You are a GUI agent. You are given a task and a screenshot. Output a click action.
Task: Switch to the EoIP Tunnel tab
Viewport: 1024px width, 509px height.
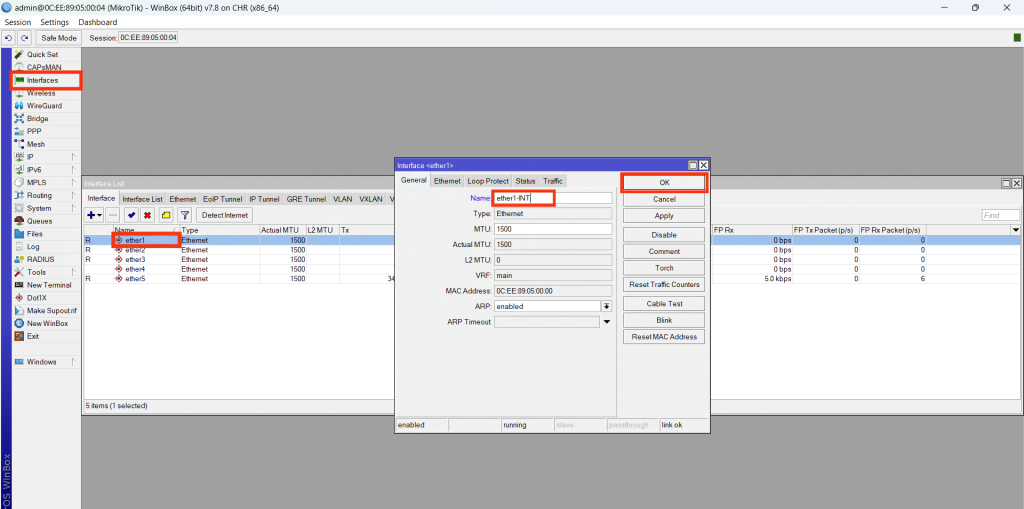[222, 199]
